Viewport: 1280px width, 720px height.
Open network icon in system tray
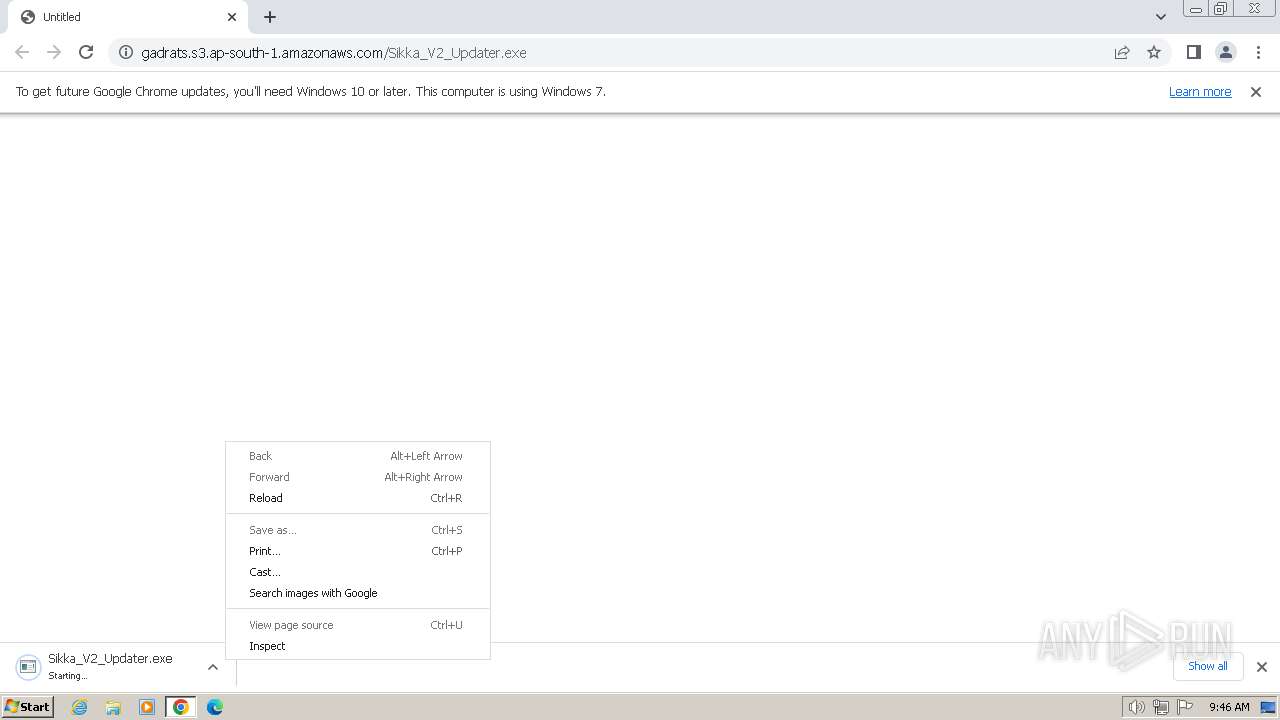point(1161,707)
